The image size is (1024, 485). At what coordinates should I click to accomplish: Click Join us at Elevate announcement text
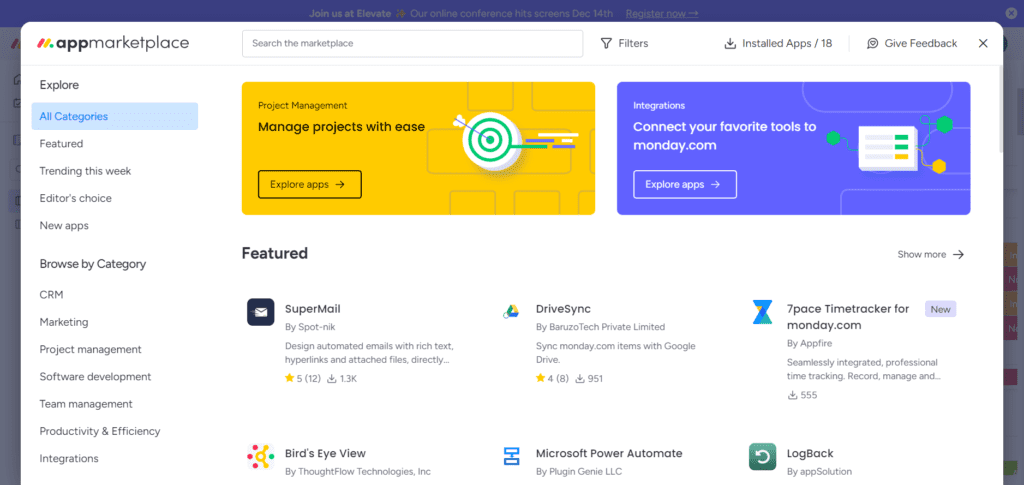[x=350, y=14]
